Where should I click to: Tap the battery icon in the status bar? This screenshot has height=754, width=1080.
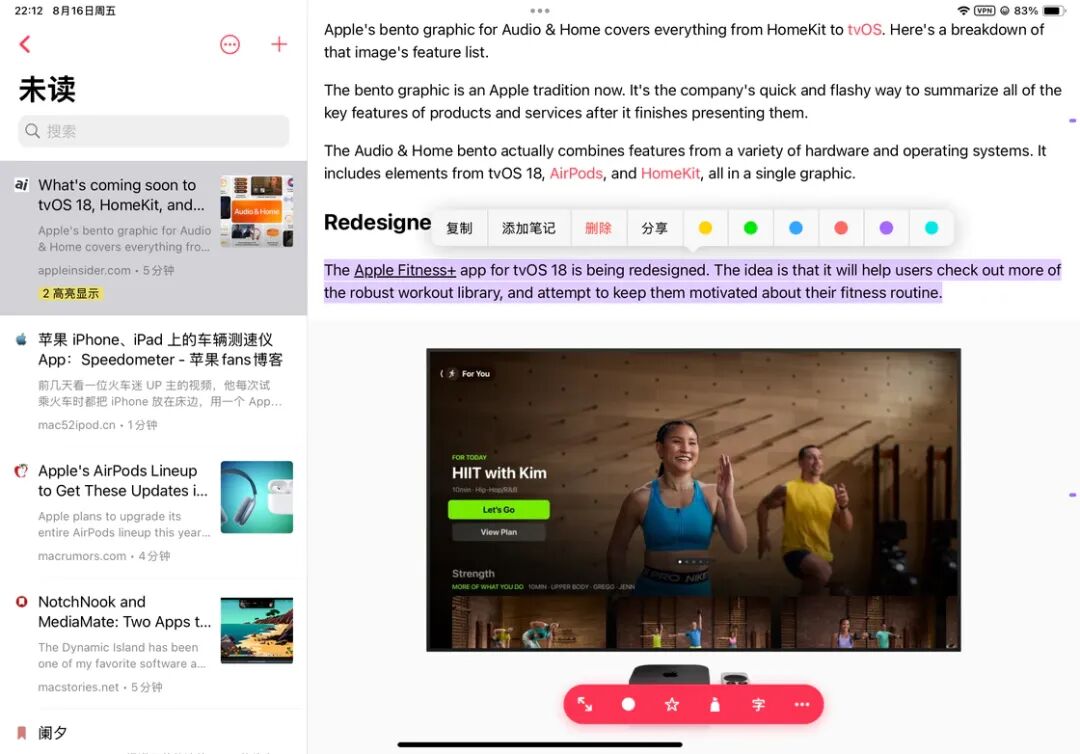(1054, 10)
